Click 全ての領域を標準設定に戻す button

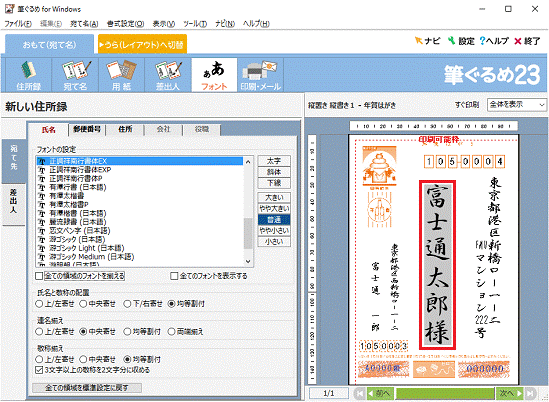tap(87, 388)
